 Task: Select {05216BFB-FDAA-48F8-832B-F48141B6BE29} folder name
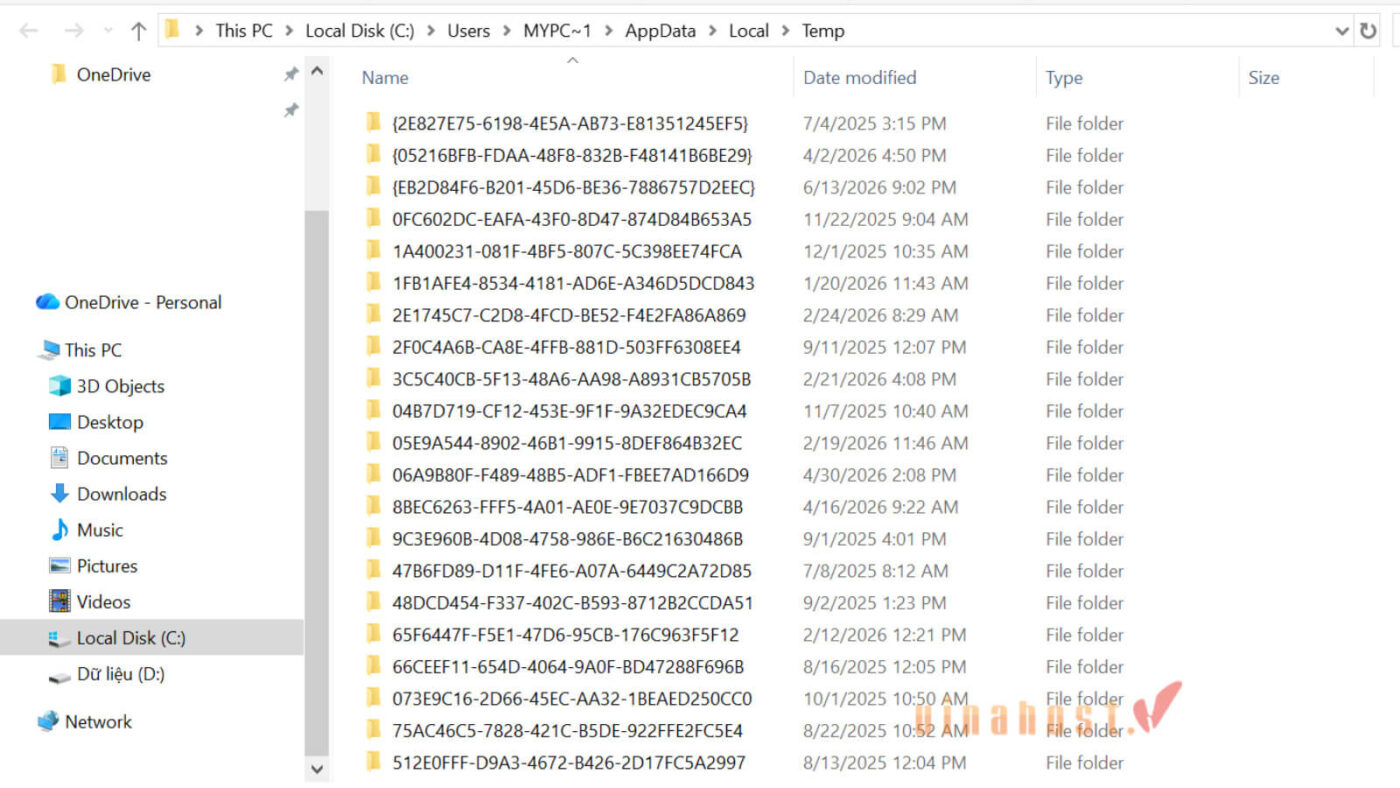(x=572, y=155)
